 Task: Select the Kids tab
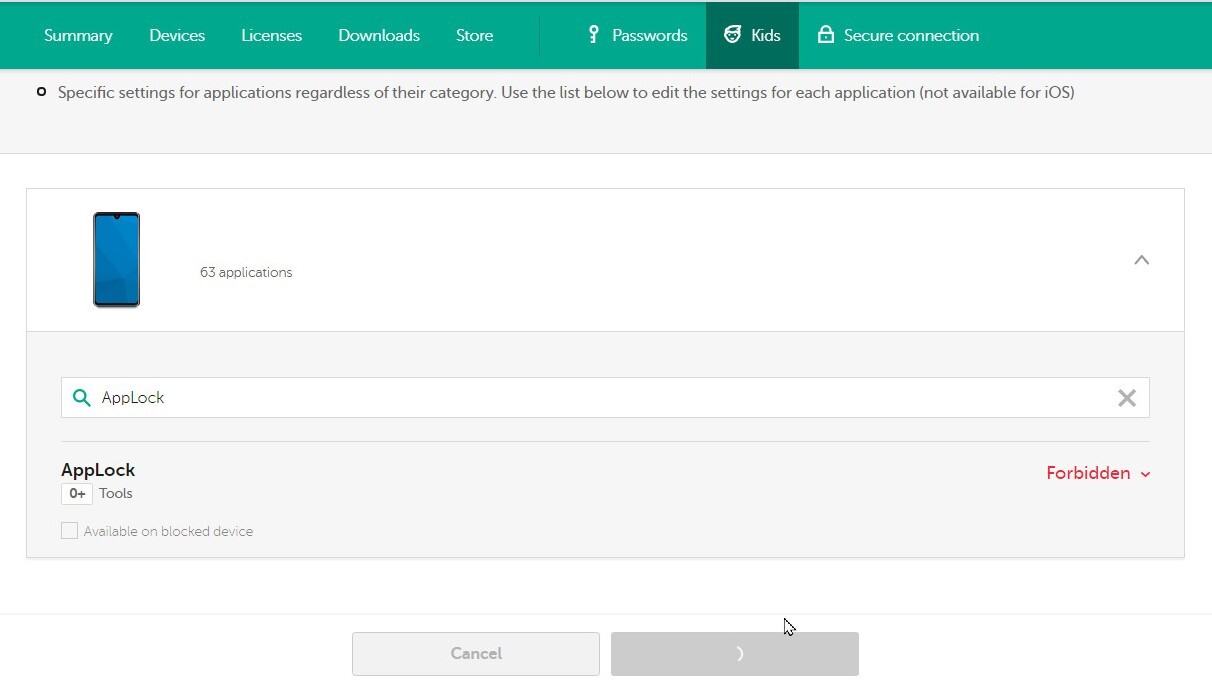coord(752,35)
